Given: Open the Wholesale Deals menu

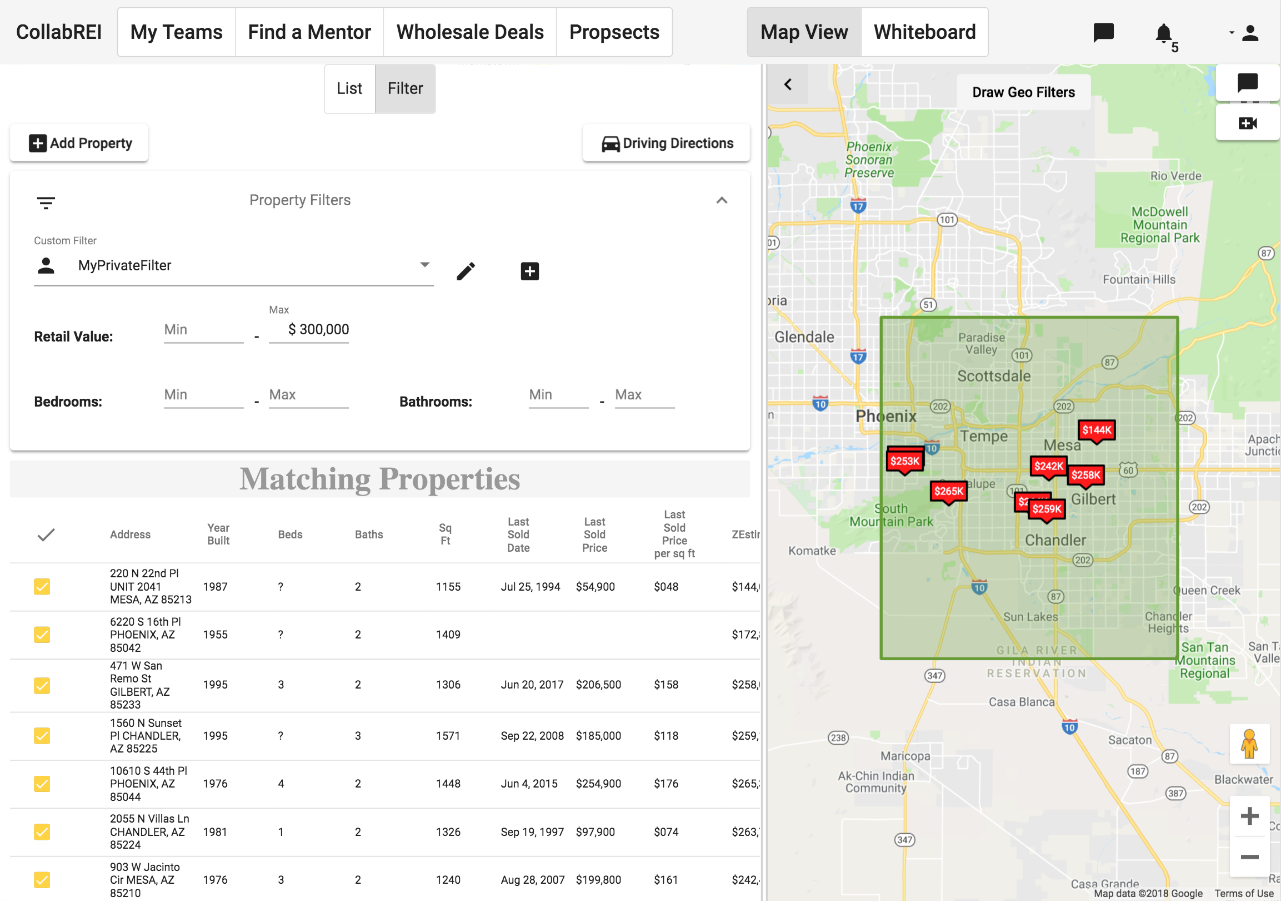Looking at the screenshot, I should point(470,32).
